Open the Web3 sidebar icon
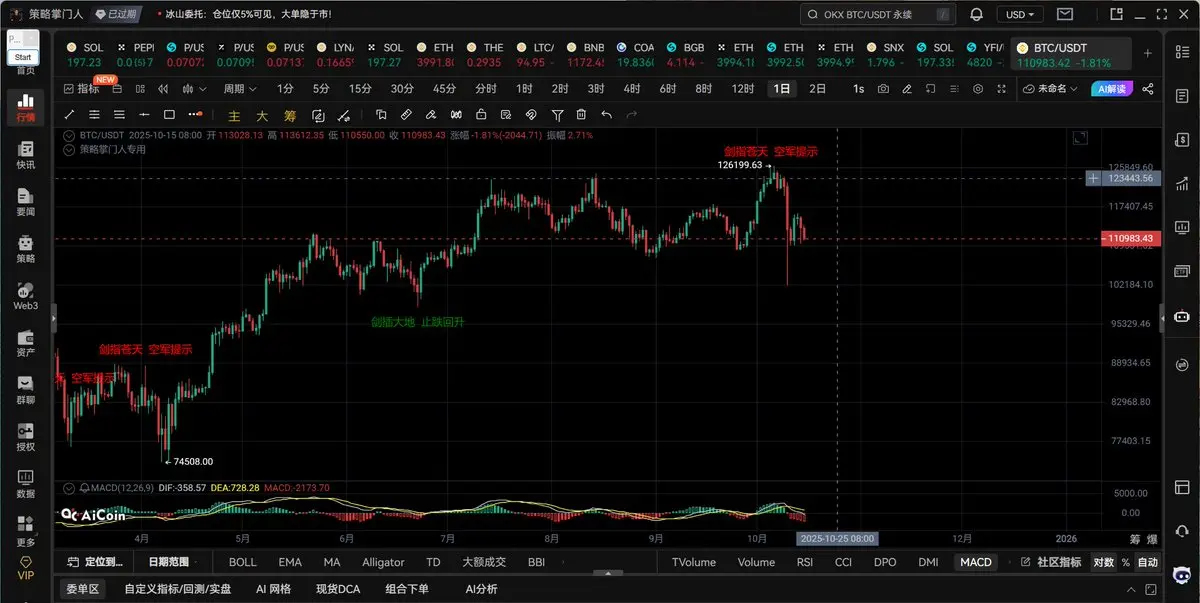The width and height of the screenshot is (1200, 603). pos(26,296)
